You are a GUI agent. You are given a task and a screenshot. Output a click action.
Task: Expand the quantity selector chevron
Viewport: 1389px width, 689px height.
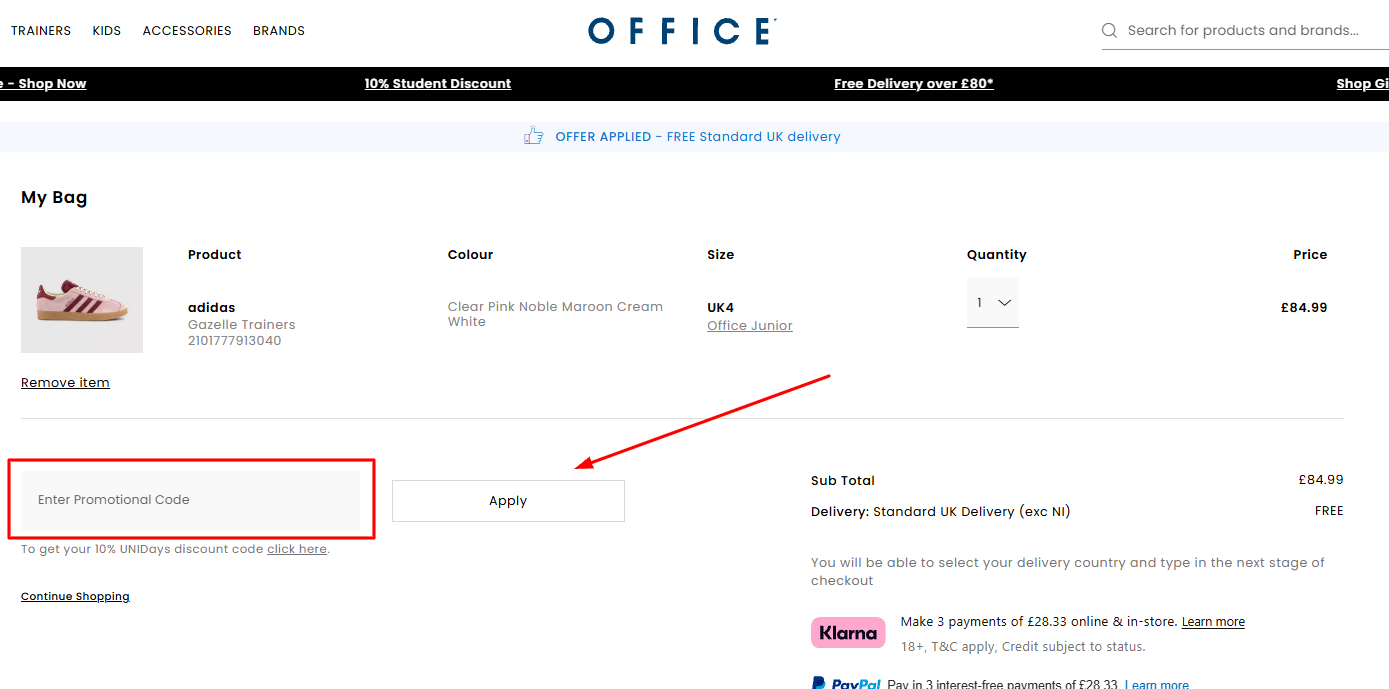click(1004, 303)
